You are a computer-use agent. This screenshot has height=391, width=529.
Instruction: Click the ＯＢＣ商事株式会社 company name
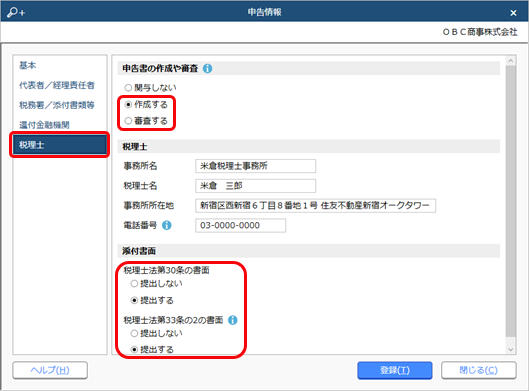coord(480,32)
